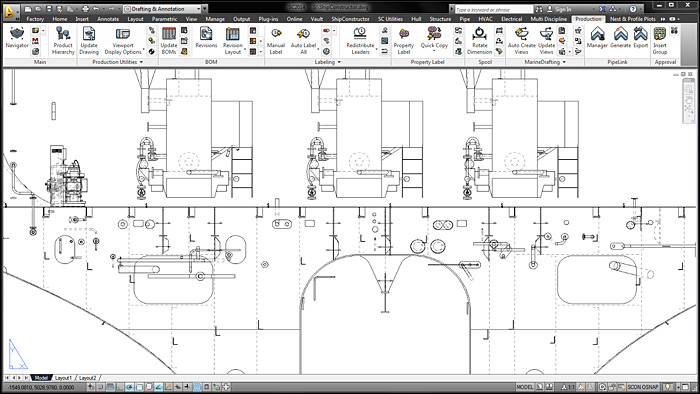Click the Help question mark icon
Image resolution: width=700 pixels, height=394 pixels.
(633, 9)
